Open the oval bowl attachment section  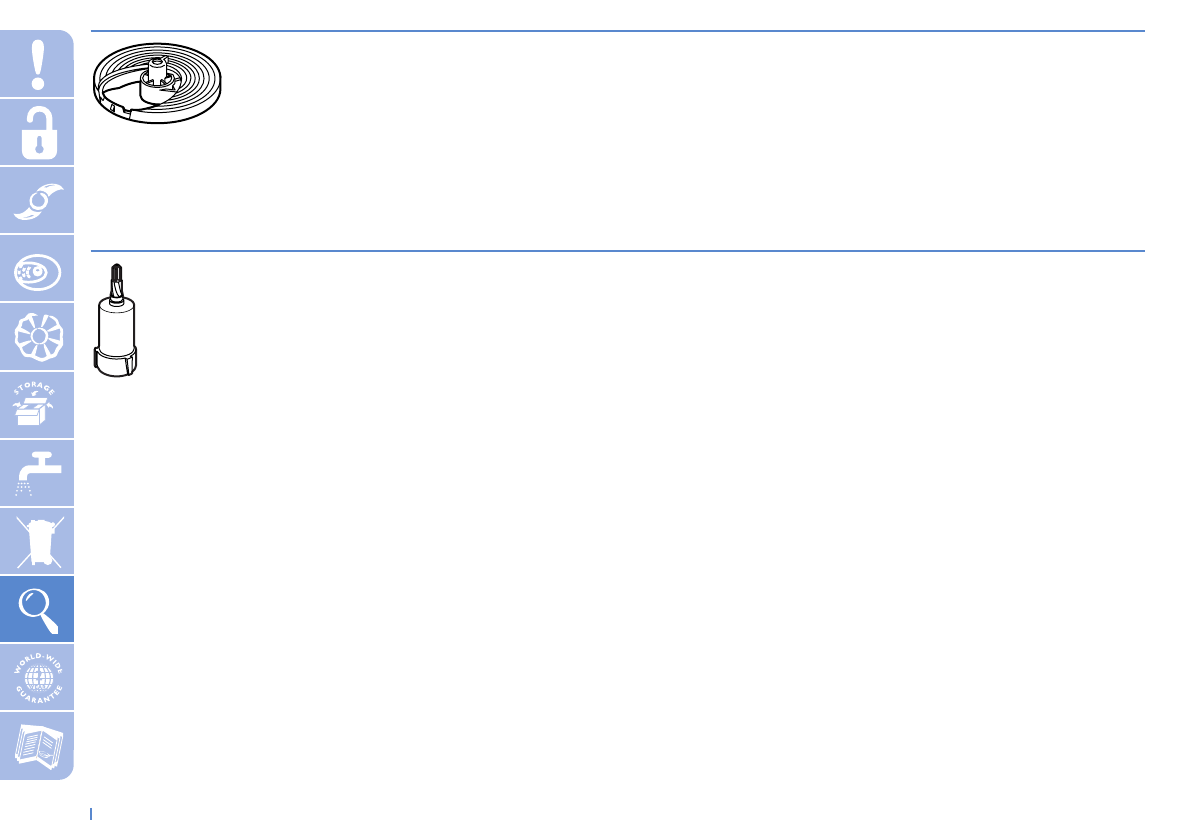[x=36, y=269]
